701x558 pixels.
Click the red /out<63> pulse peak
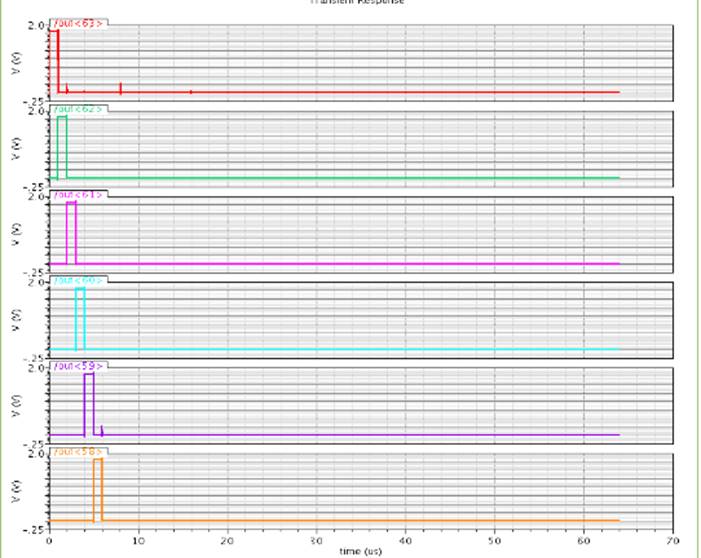click(54, 31)
